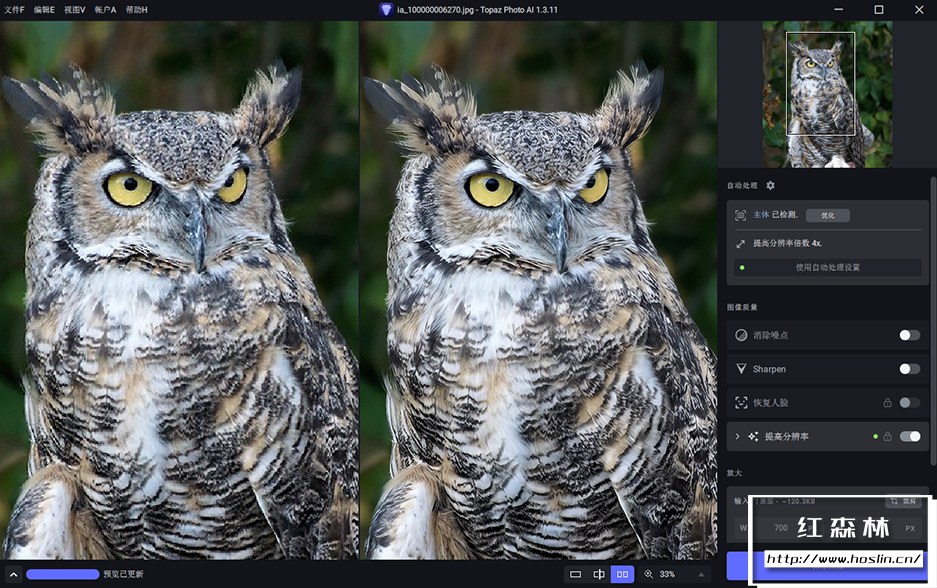Screen dimensions: 937x588
Task: Expand the bottom panel up-arrow button
Action: [x=13, y=574]
